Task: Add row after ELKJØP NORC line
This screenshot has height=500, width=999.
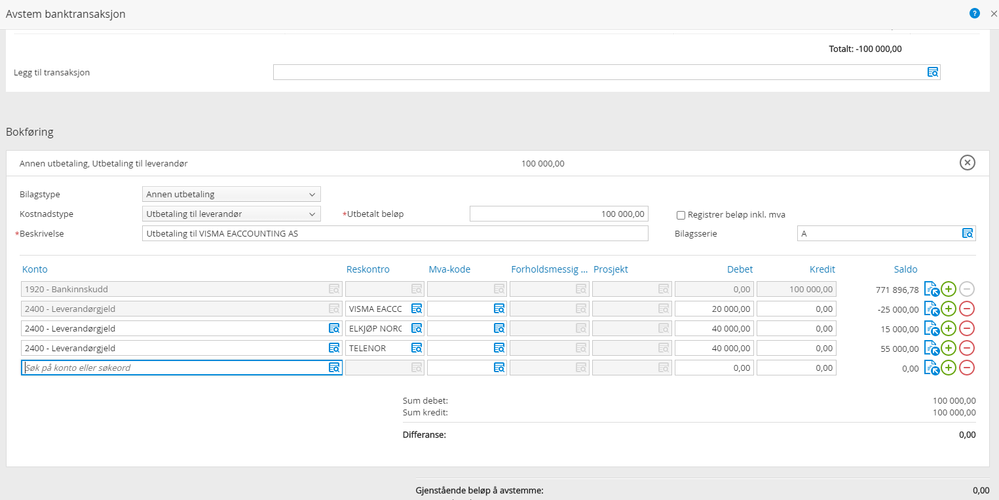Action: pyautogui.click(x=949, y=329)
